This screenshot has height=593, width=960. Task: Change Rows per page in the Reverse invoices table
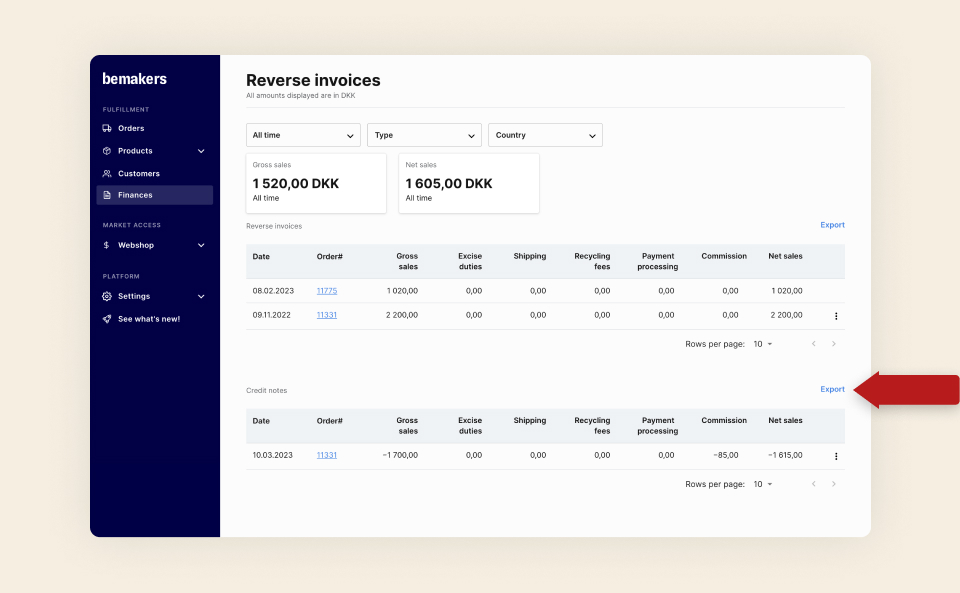(x=762, y=345)
